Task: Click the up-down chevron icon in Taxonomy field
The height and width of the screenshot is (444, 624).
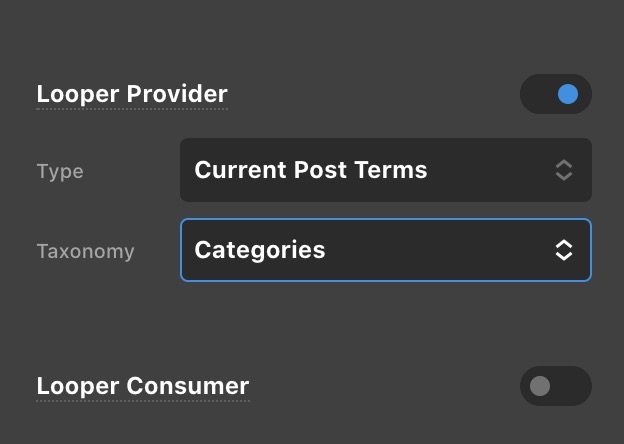Action: click(x=564, y=250)
